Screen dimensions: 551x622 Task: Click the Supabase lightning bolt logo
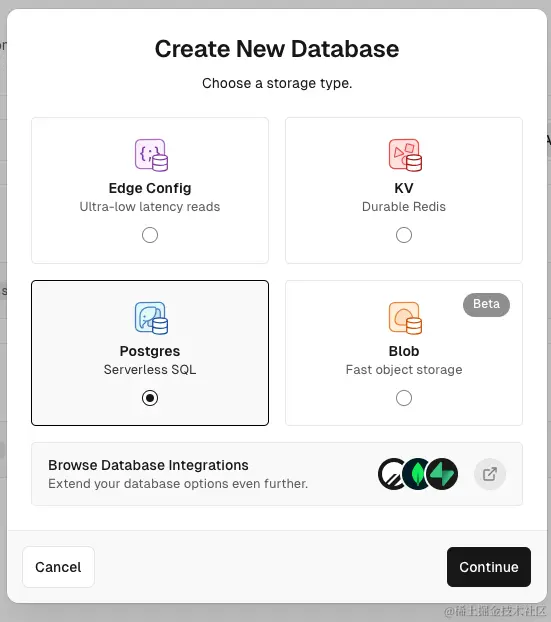(x=442, y=474)
